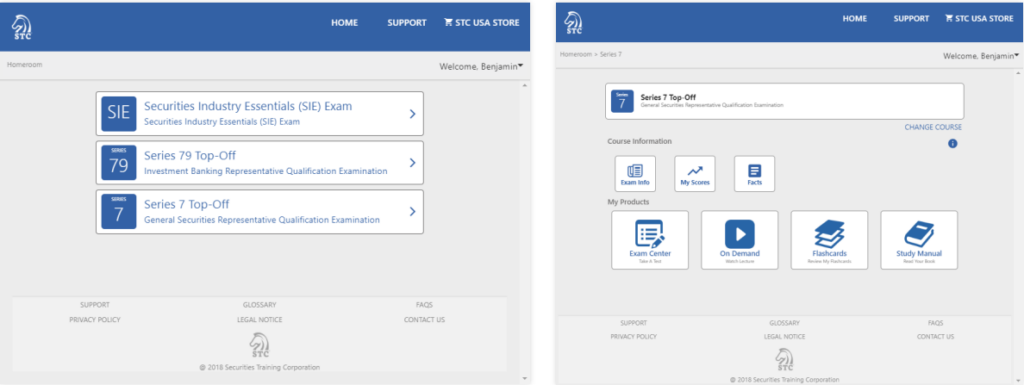This screenshot has width=1024, height=385.
Task: Expand the Series 79 Top-Off chevron
Action: [x=412, y=162]
